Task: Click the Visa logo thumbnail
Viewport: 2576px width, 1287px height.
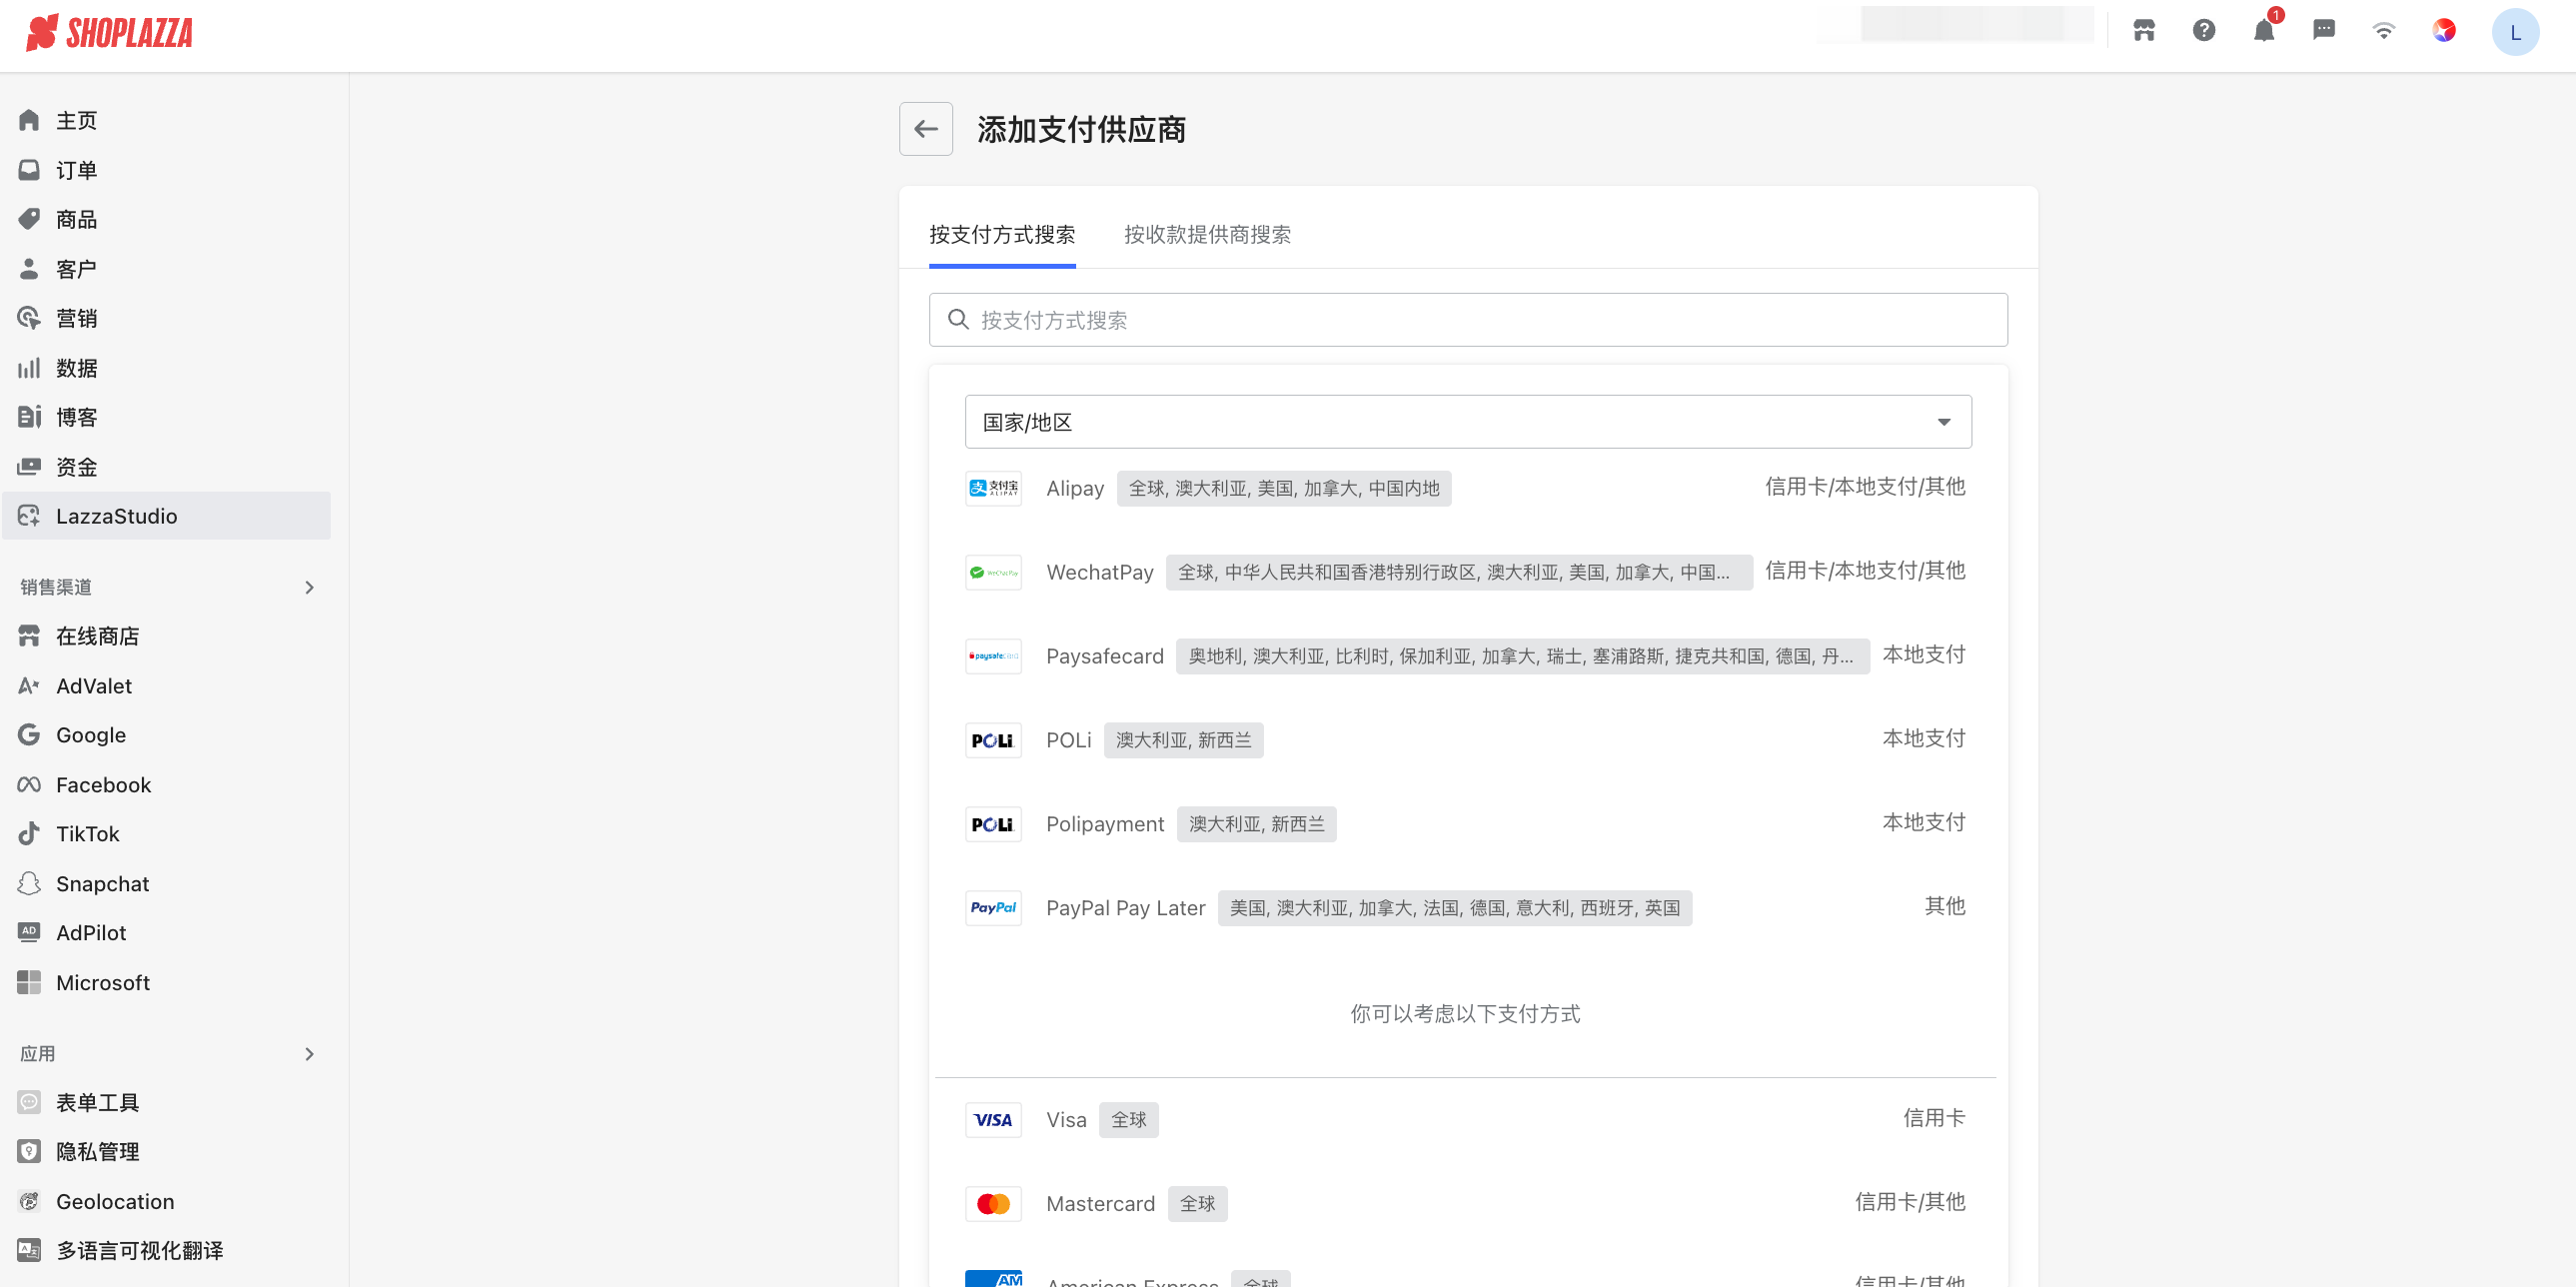Action: [993, 1120]
